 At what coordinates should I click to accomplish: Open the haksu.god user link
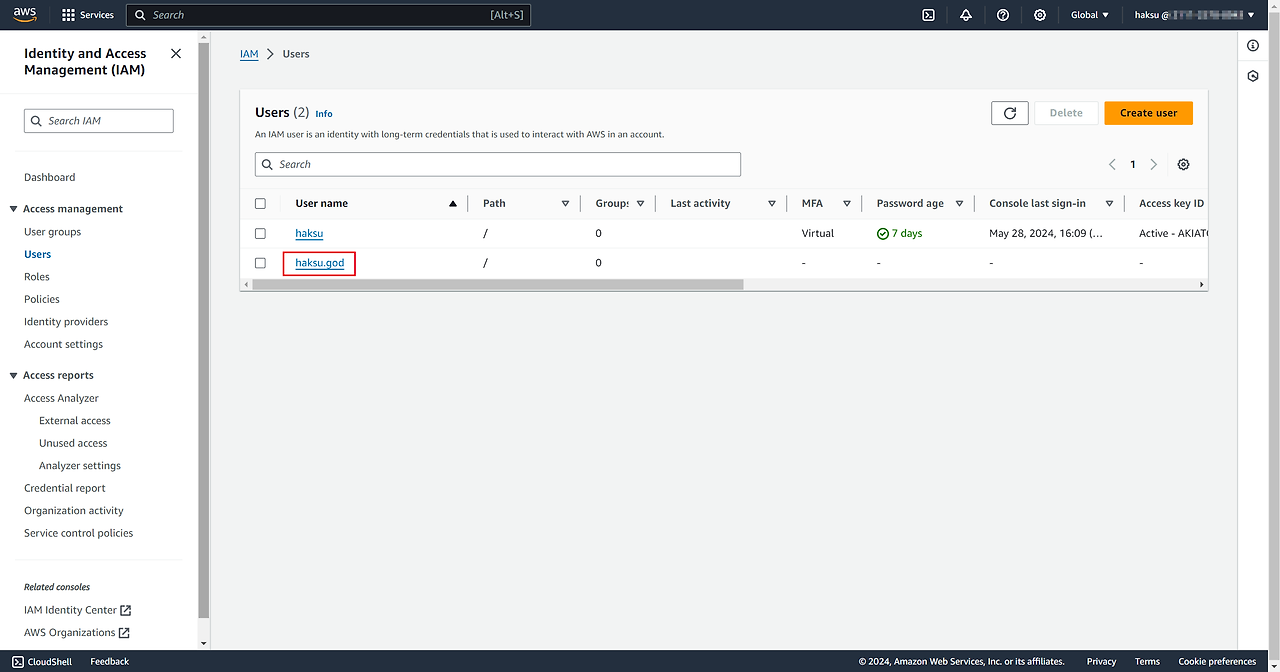coord(319,263)
